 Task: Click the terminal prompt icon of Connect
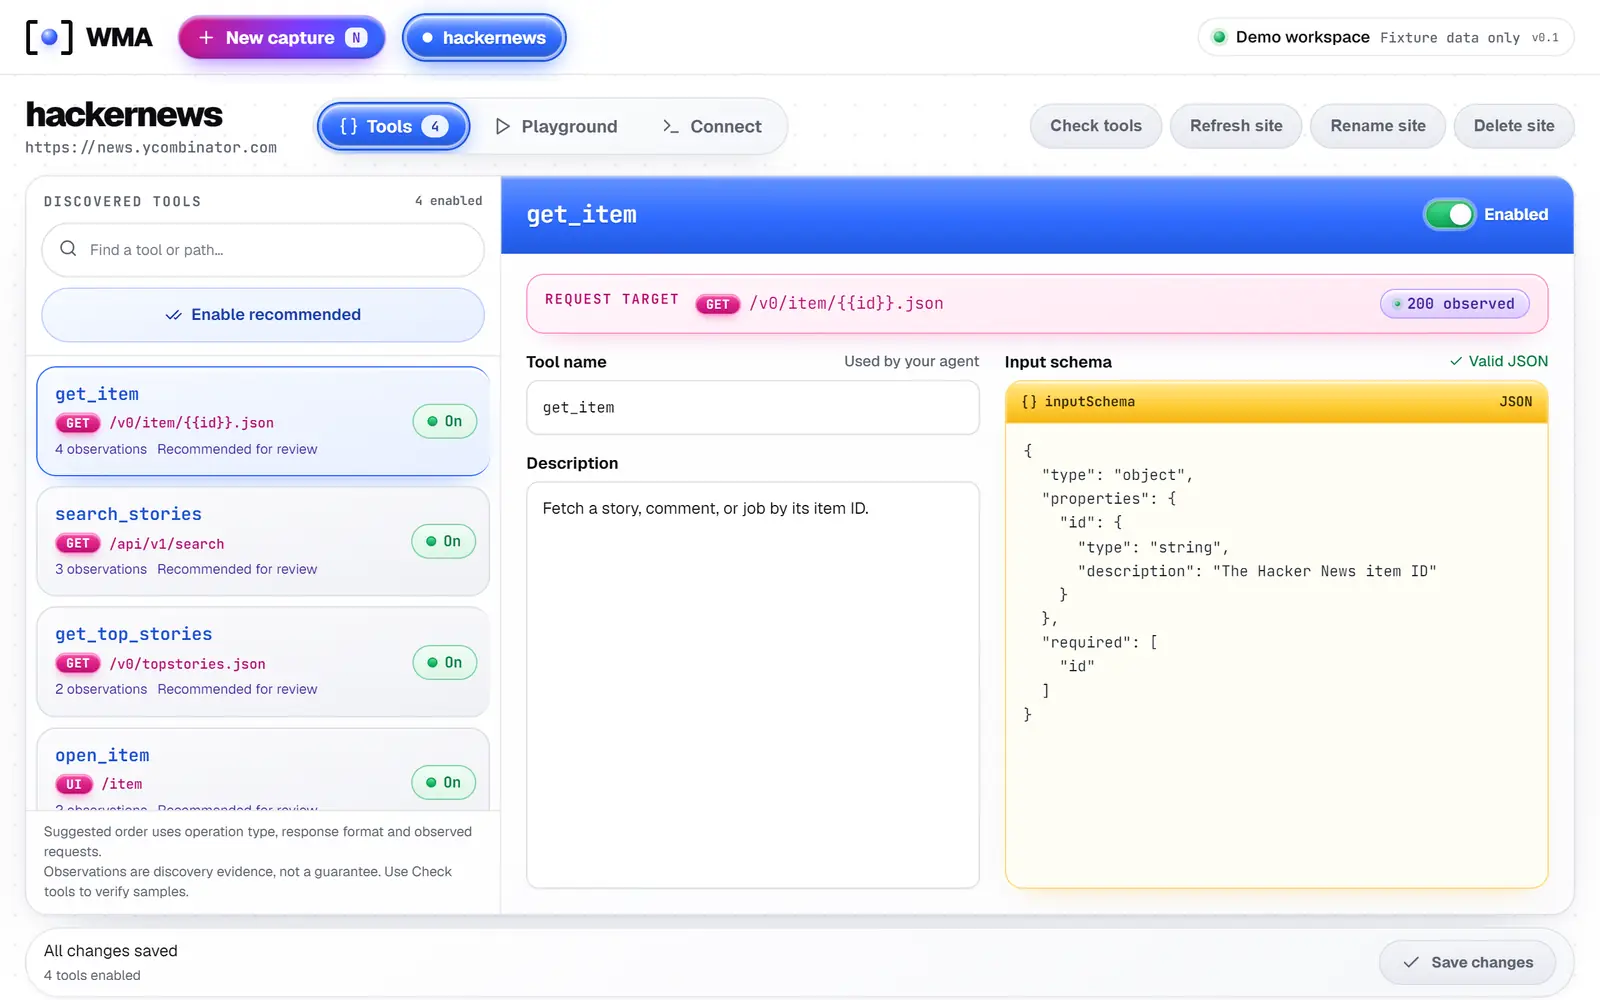click(670, 126)
